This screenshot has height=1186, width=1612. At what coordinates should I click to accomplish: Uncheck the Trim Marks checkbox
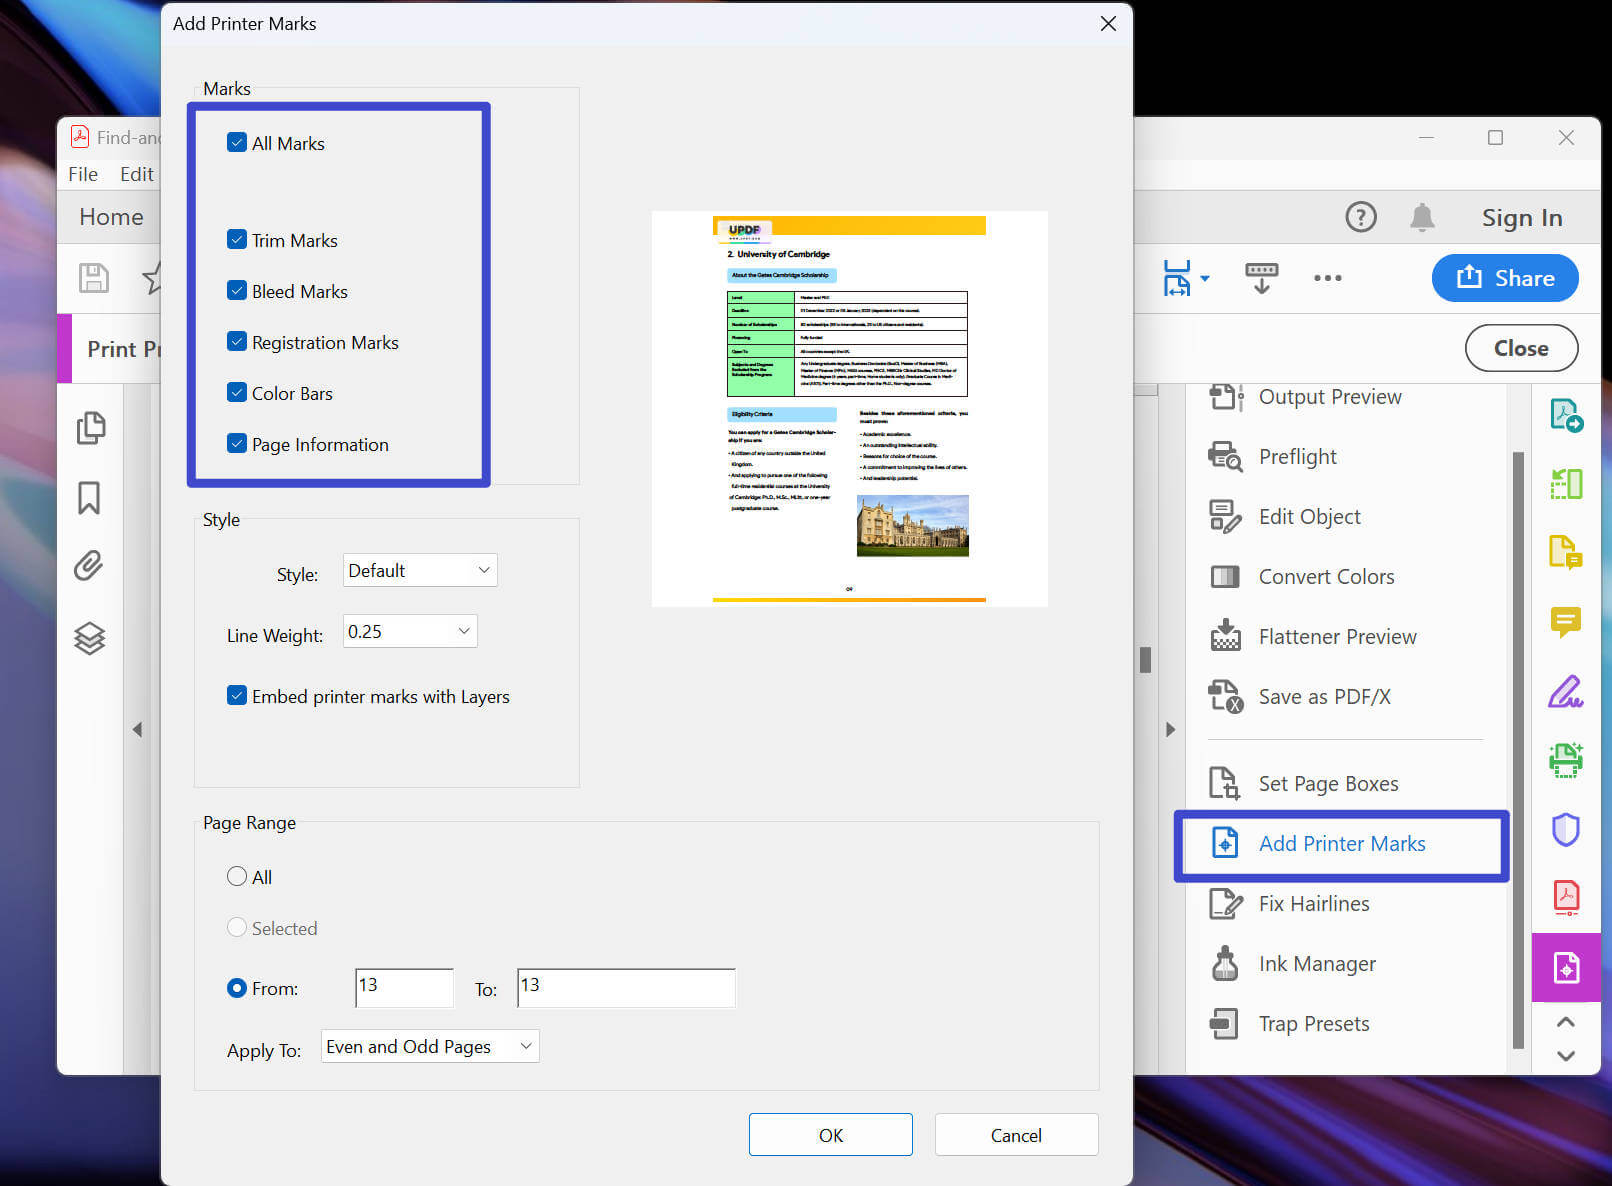(237, 239)
